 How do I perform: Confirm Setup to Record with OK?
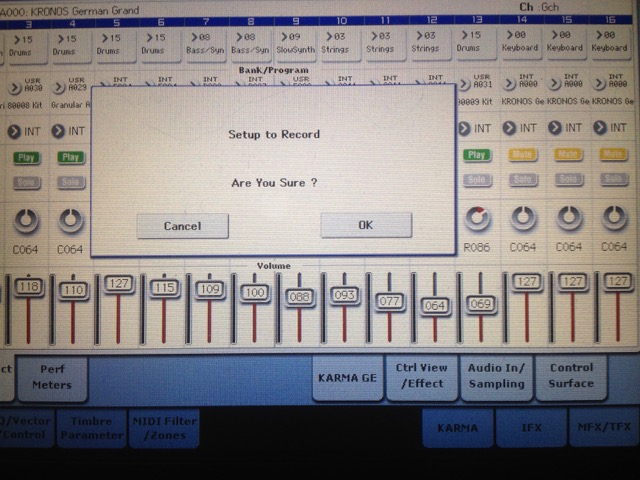pyautogui.click(x=366, y=225)
